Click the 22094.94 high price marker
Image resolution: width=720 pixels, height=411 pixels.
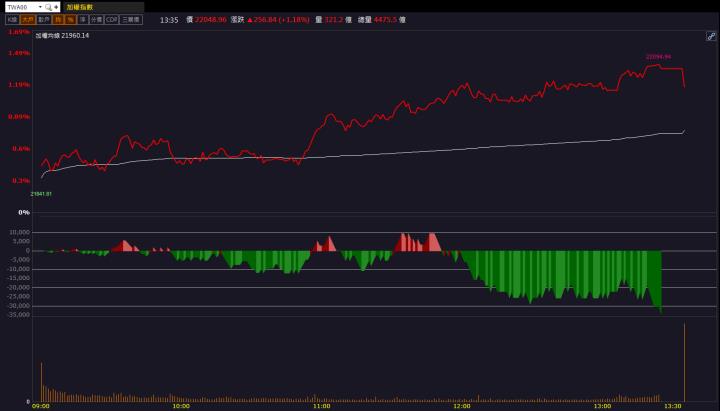[x=657, y=57]
